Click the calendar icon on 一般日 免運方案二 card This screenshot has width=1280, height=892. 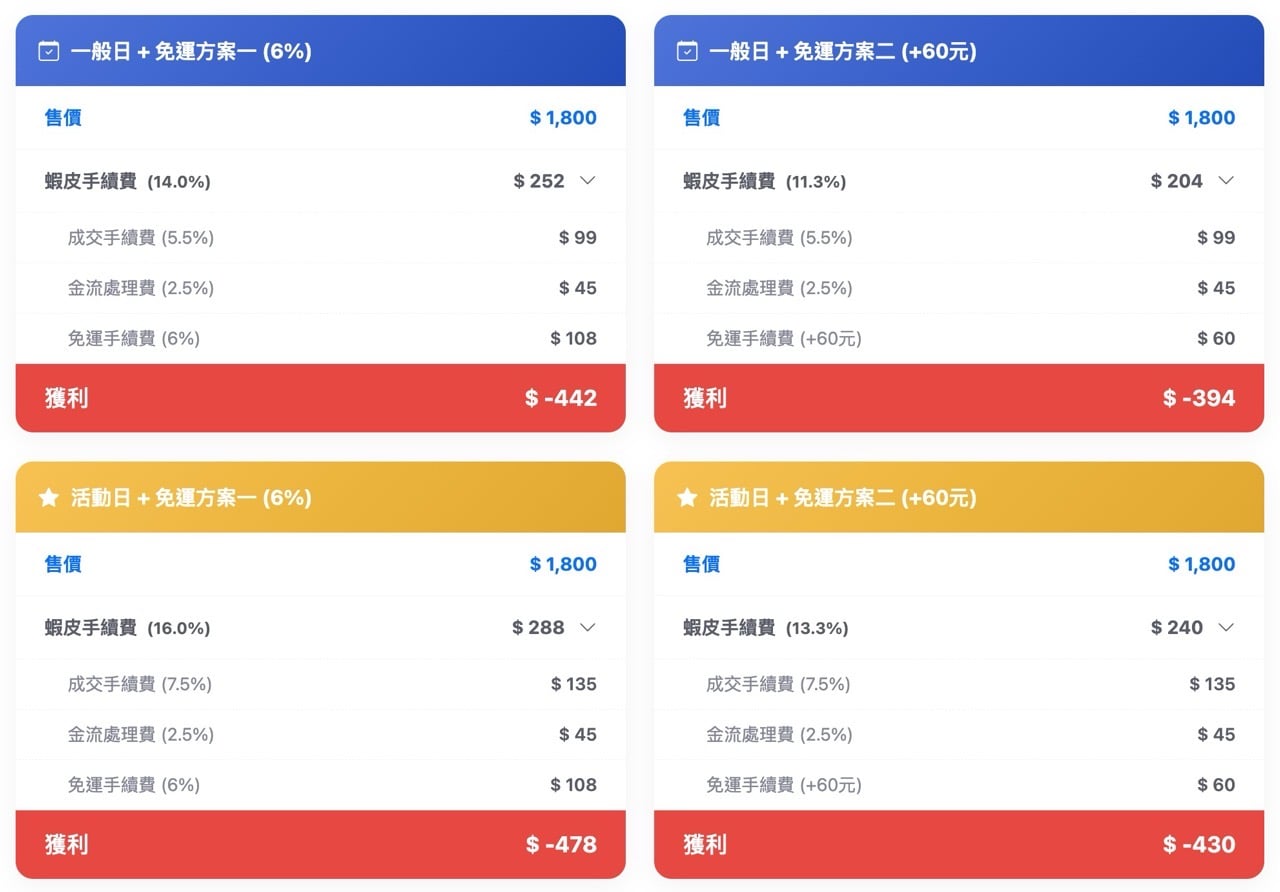click(x=687, y=50)
